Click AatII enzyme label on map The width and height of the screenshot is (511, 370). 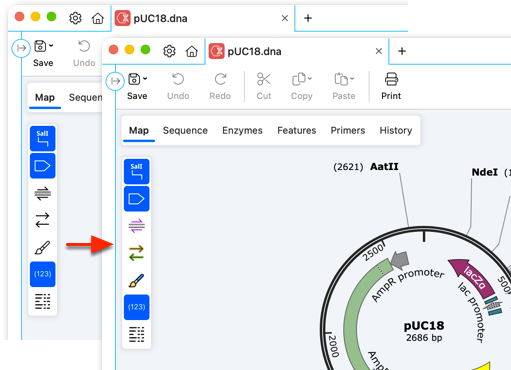click(384, 166)
